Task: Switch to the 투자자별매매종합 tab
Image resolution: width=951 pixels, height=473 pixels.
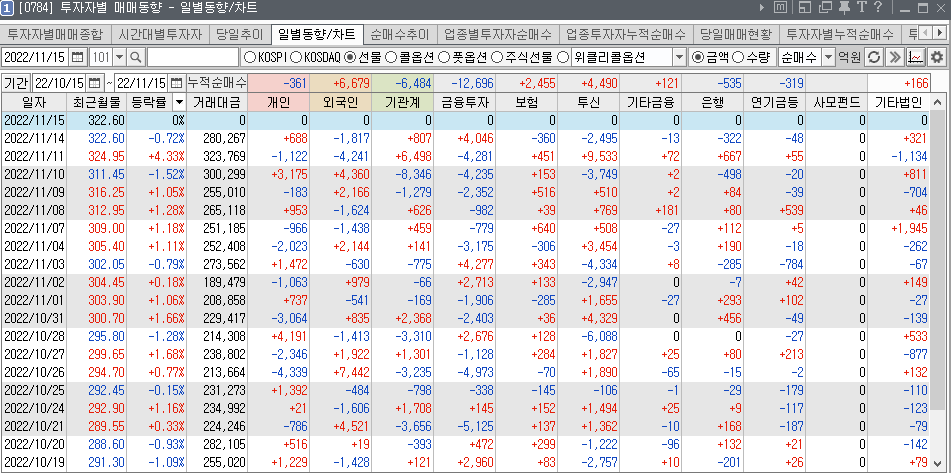Action: click(56, 33)
